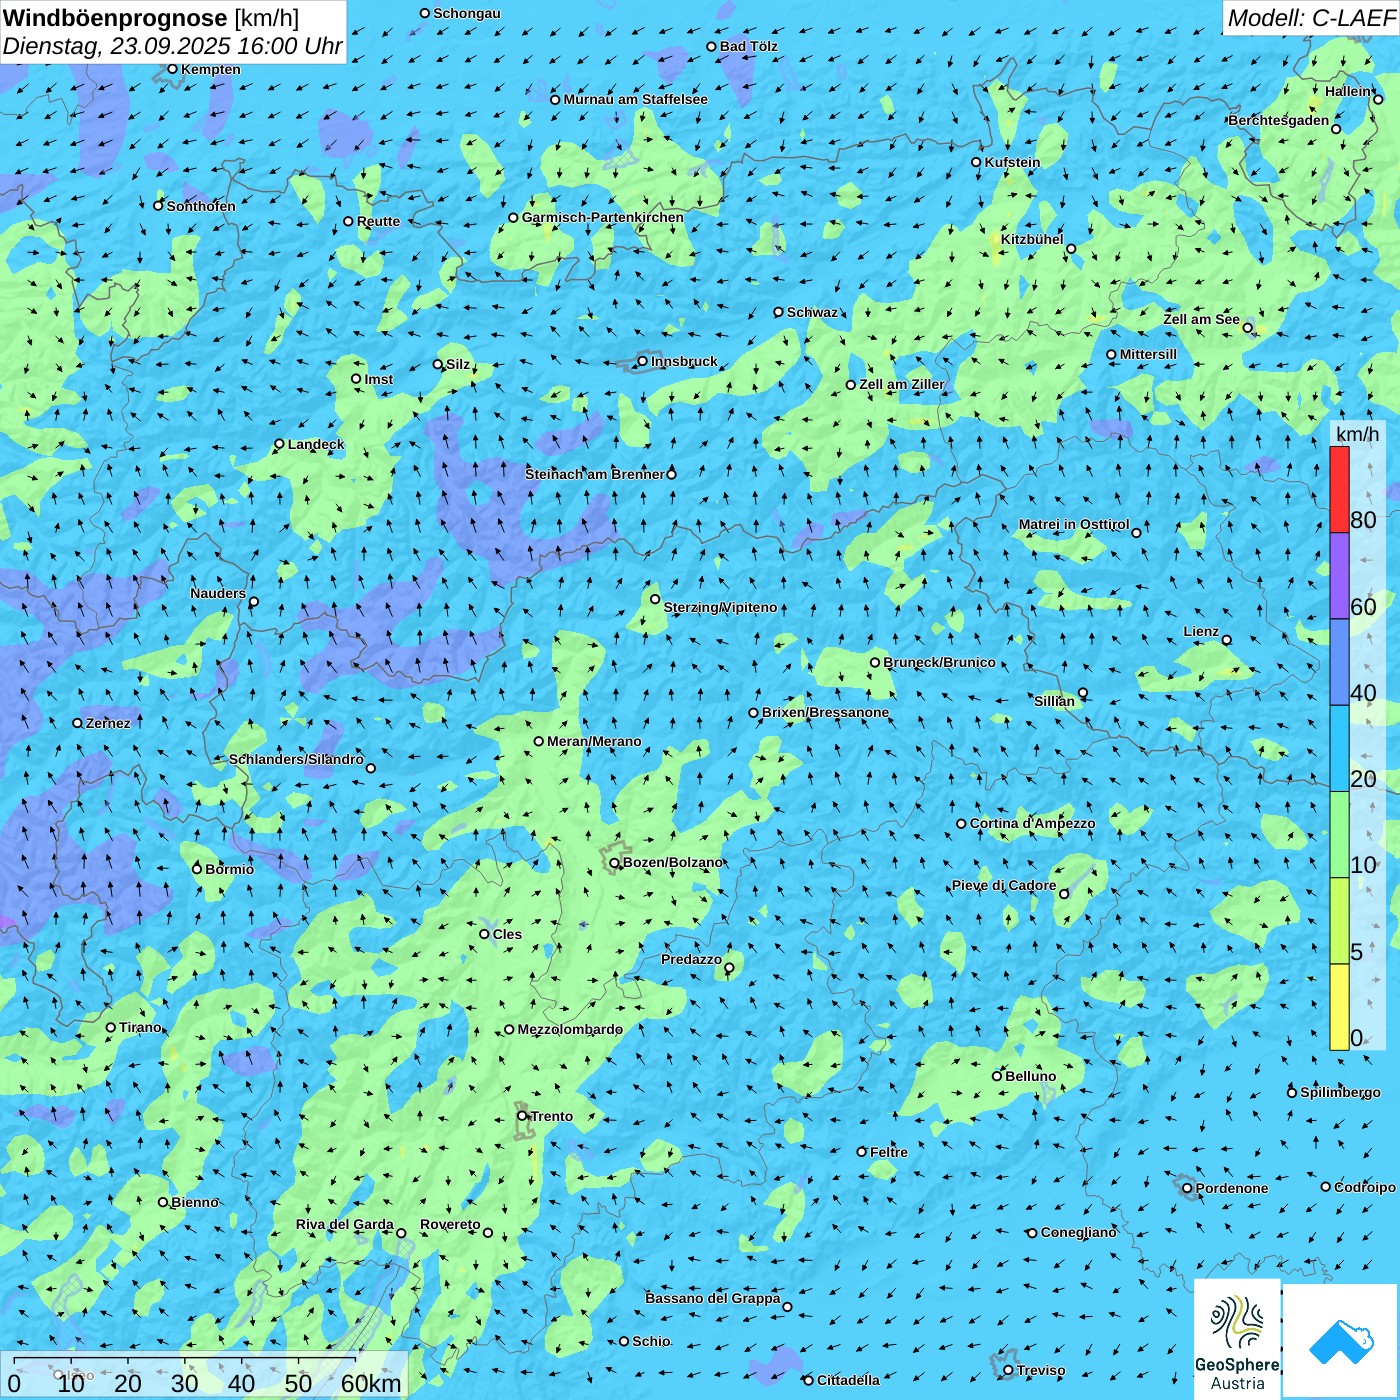Click the 'Bassano del Grappa' label
The width and height of the screenshot is (1400, 1400).
point(713,1298)
